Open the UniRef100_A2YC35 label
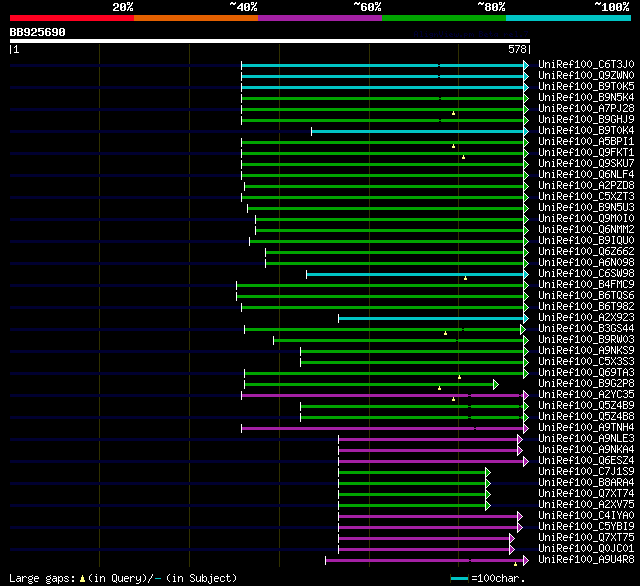640x586 pixels. click(586, 395)
